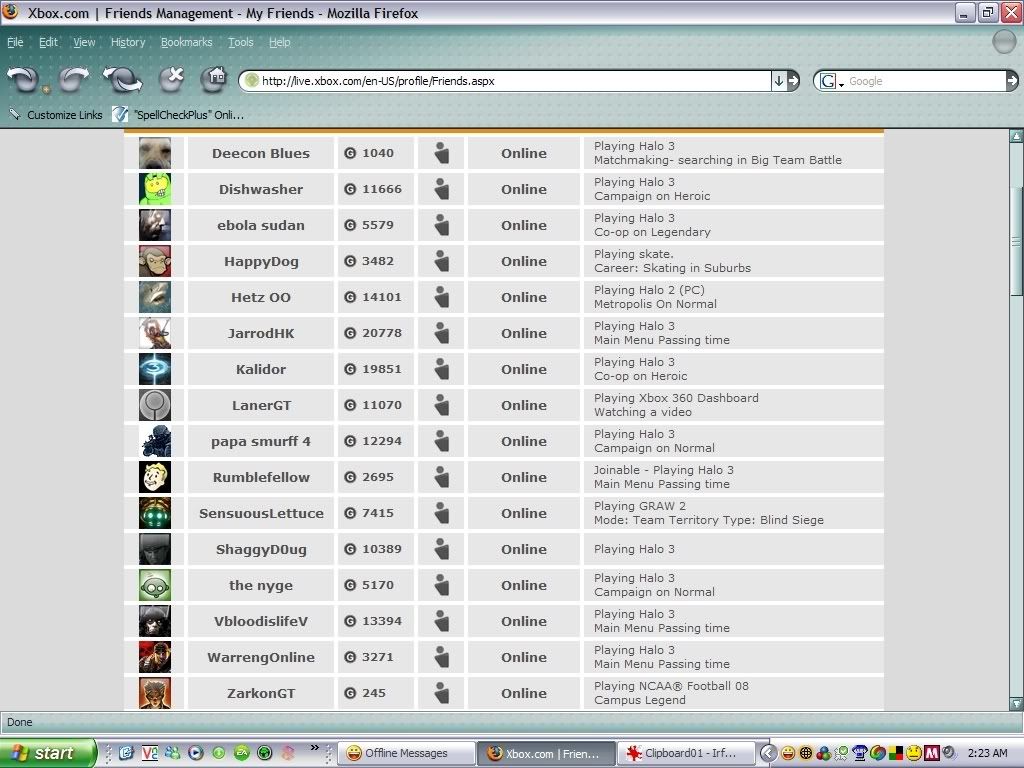Open the Customize Links bookmark

(x=56, y=115)
